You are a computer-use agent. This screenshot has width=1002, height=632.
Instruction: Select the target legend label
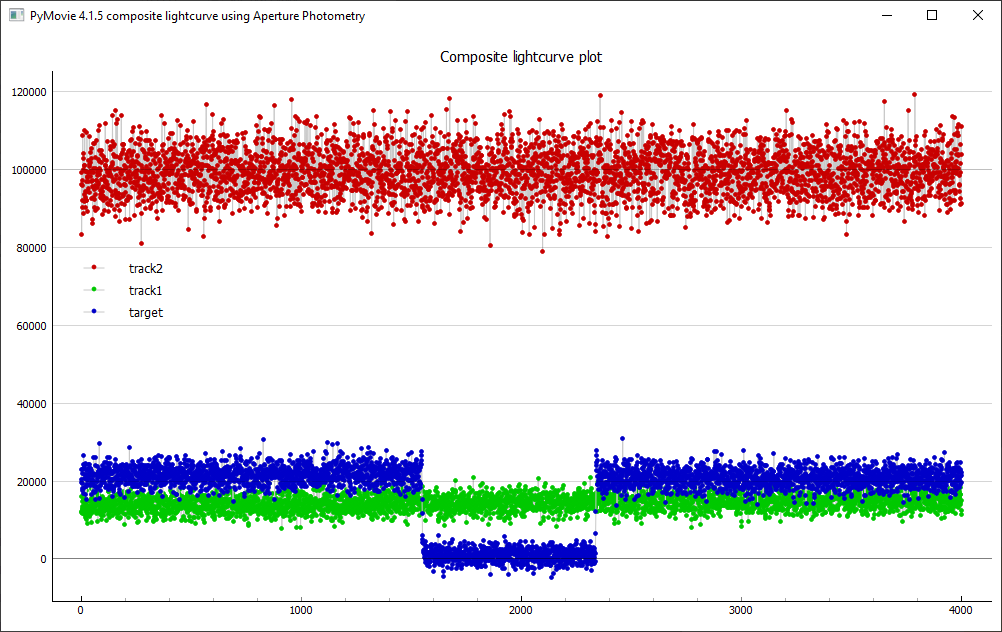click(x=145, y=312)
